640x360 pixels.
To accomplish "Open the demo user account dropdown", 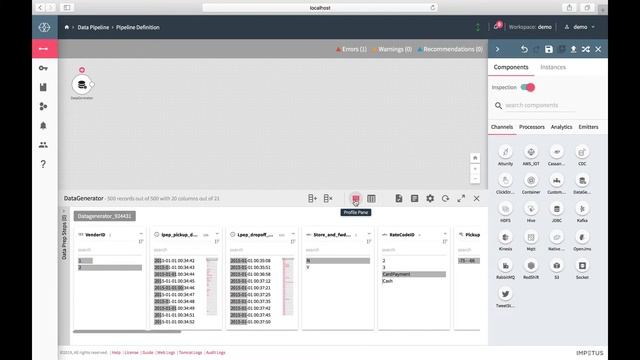I will pos(580,27).
